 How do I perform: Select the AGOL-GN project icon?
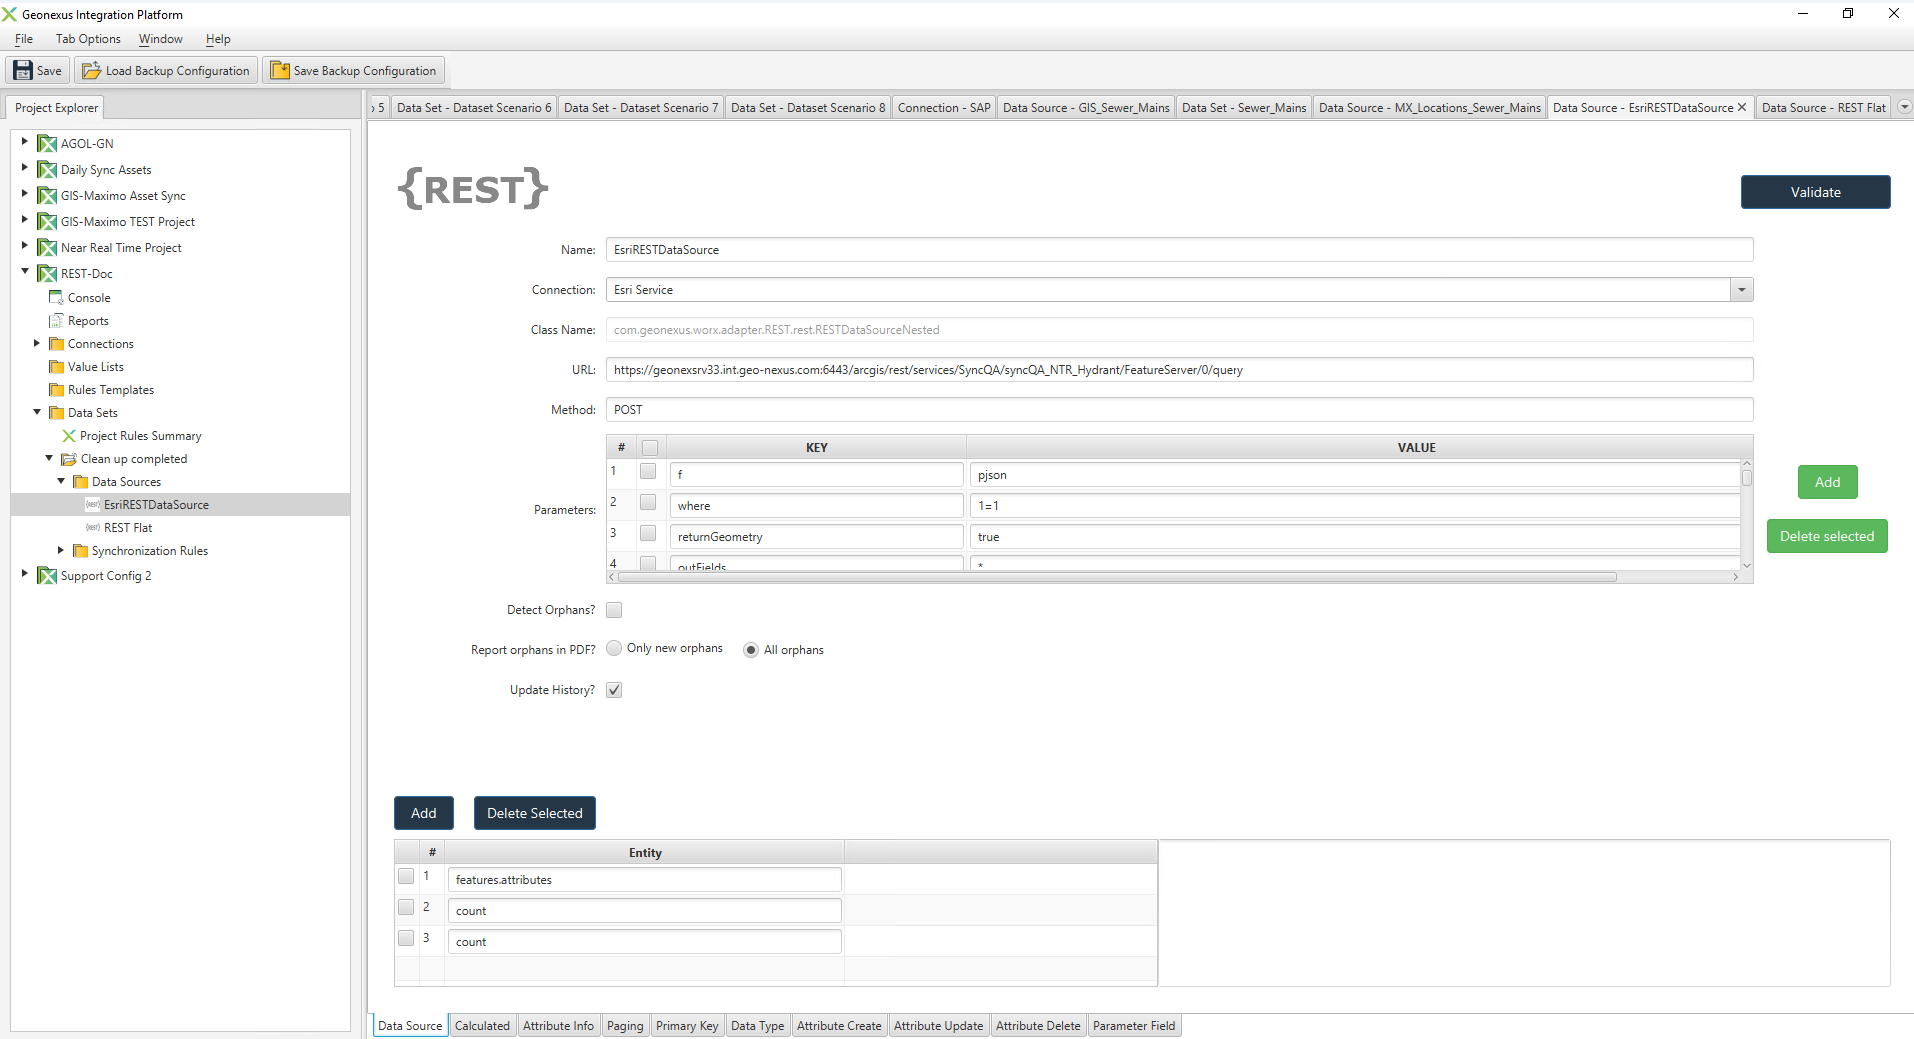coord(47,144)
